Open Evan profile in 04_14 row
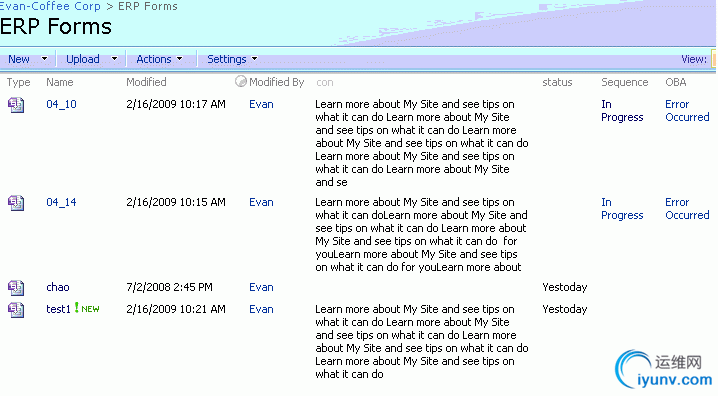 tap(261, 202)
